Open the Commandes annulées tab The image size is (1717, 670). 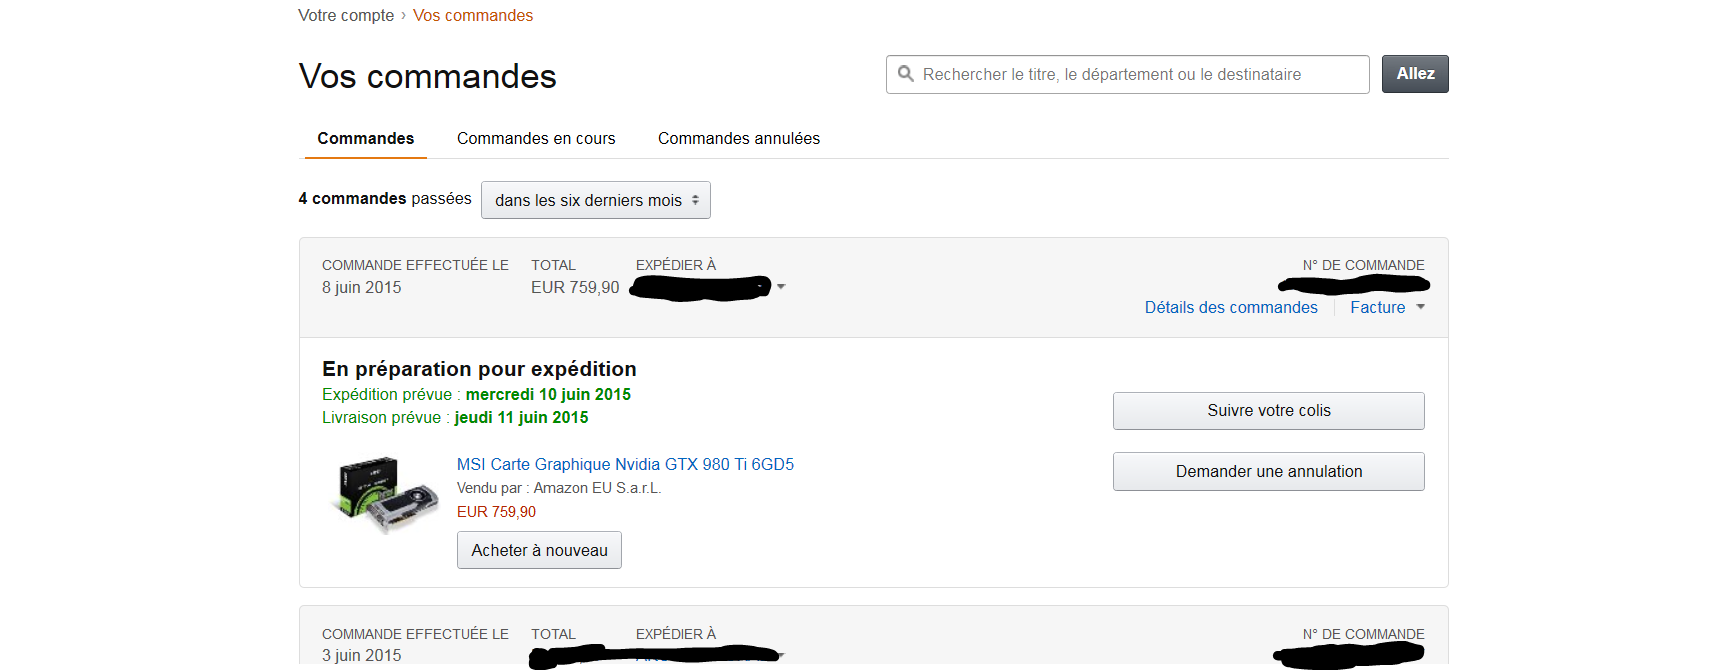click(738, 139)
